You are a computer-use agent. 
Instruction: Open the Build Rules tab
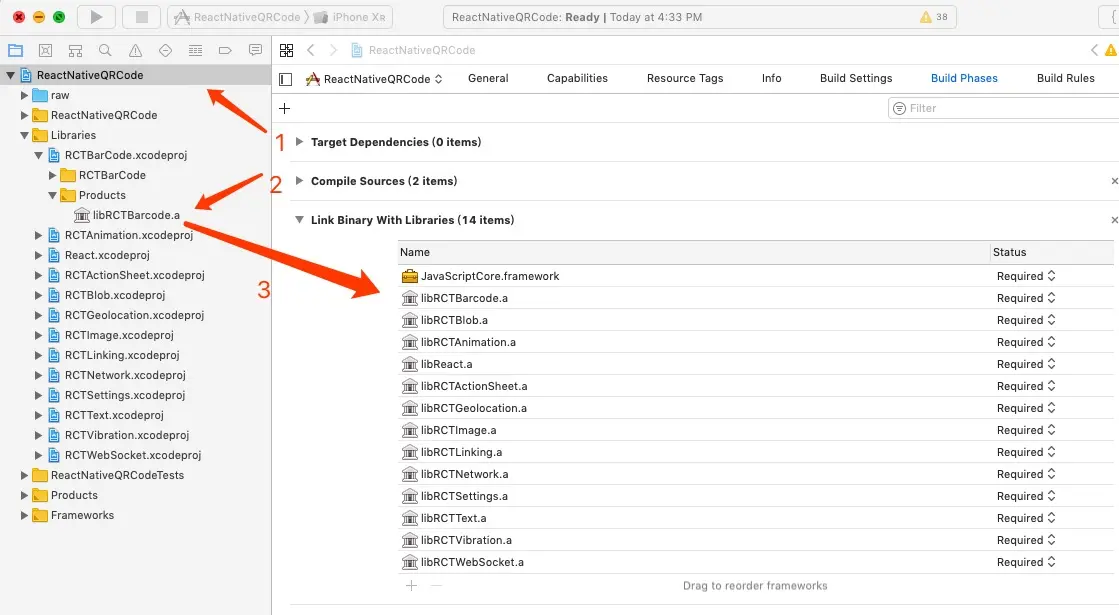[x=1065, y=78]
